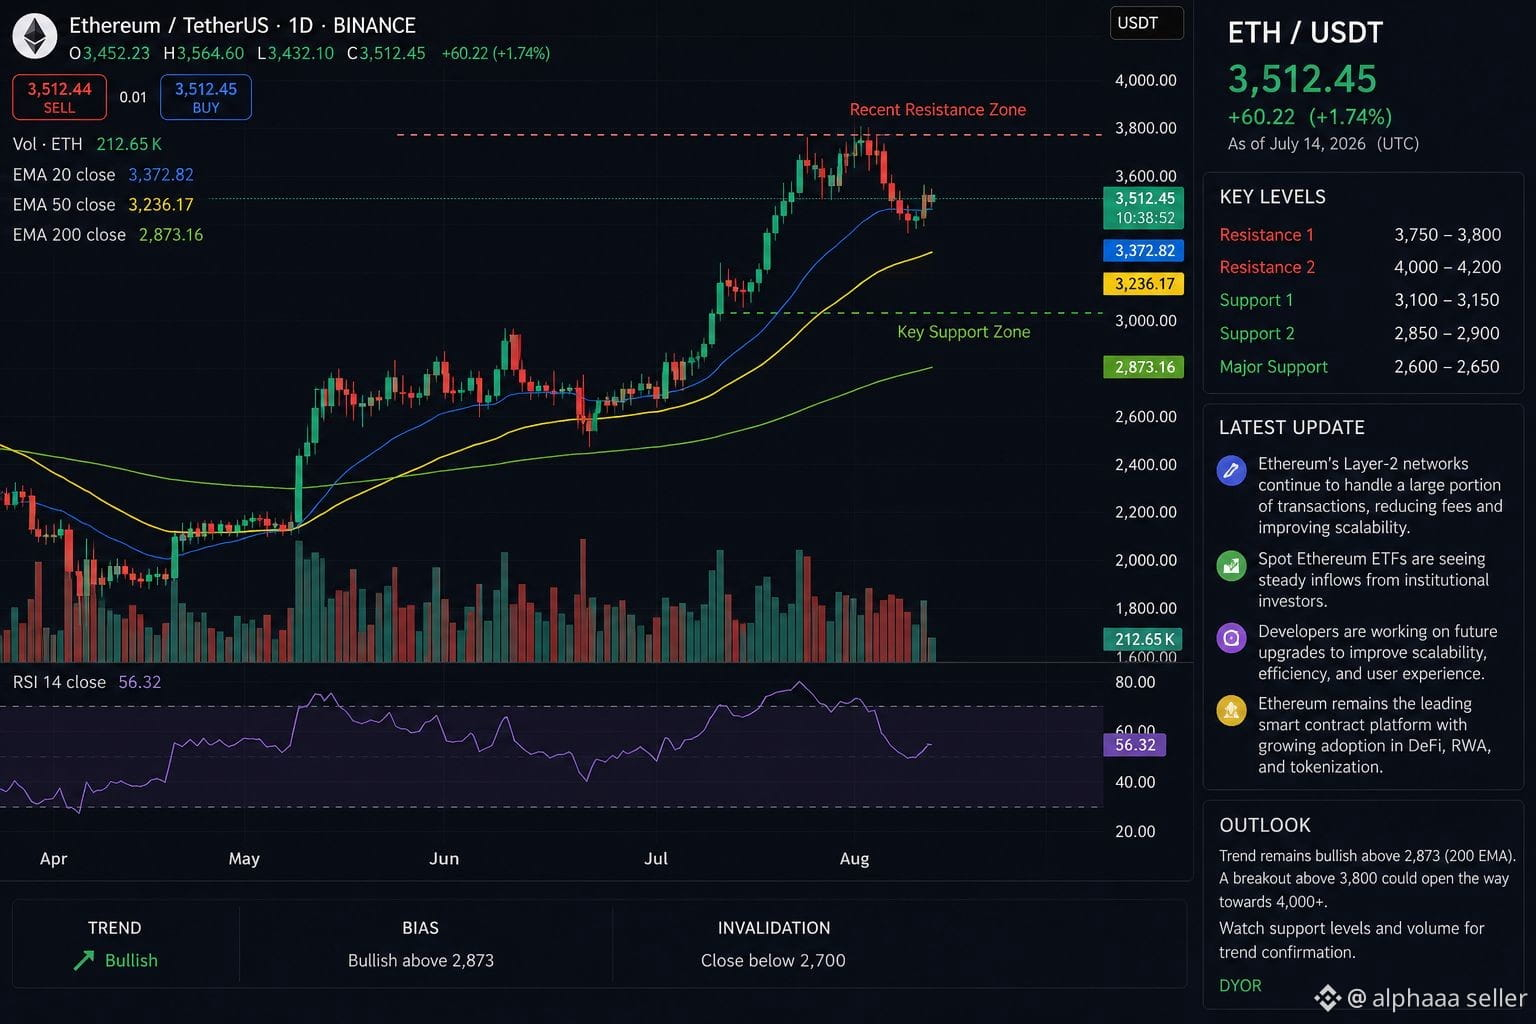Screen dimensions: 1536x1024
Task: Click the 3,000.00 price axis label
Action: tap(1146, 321)
